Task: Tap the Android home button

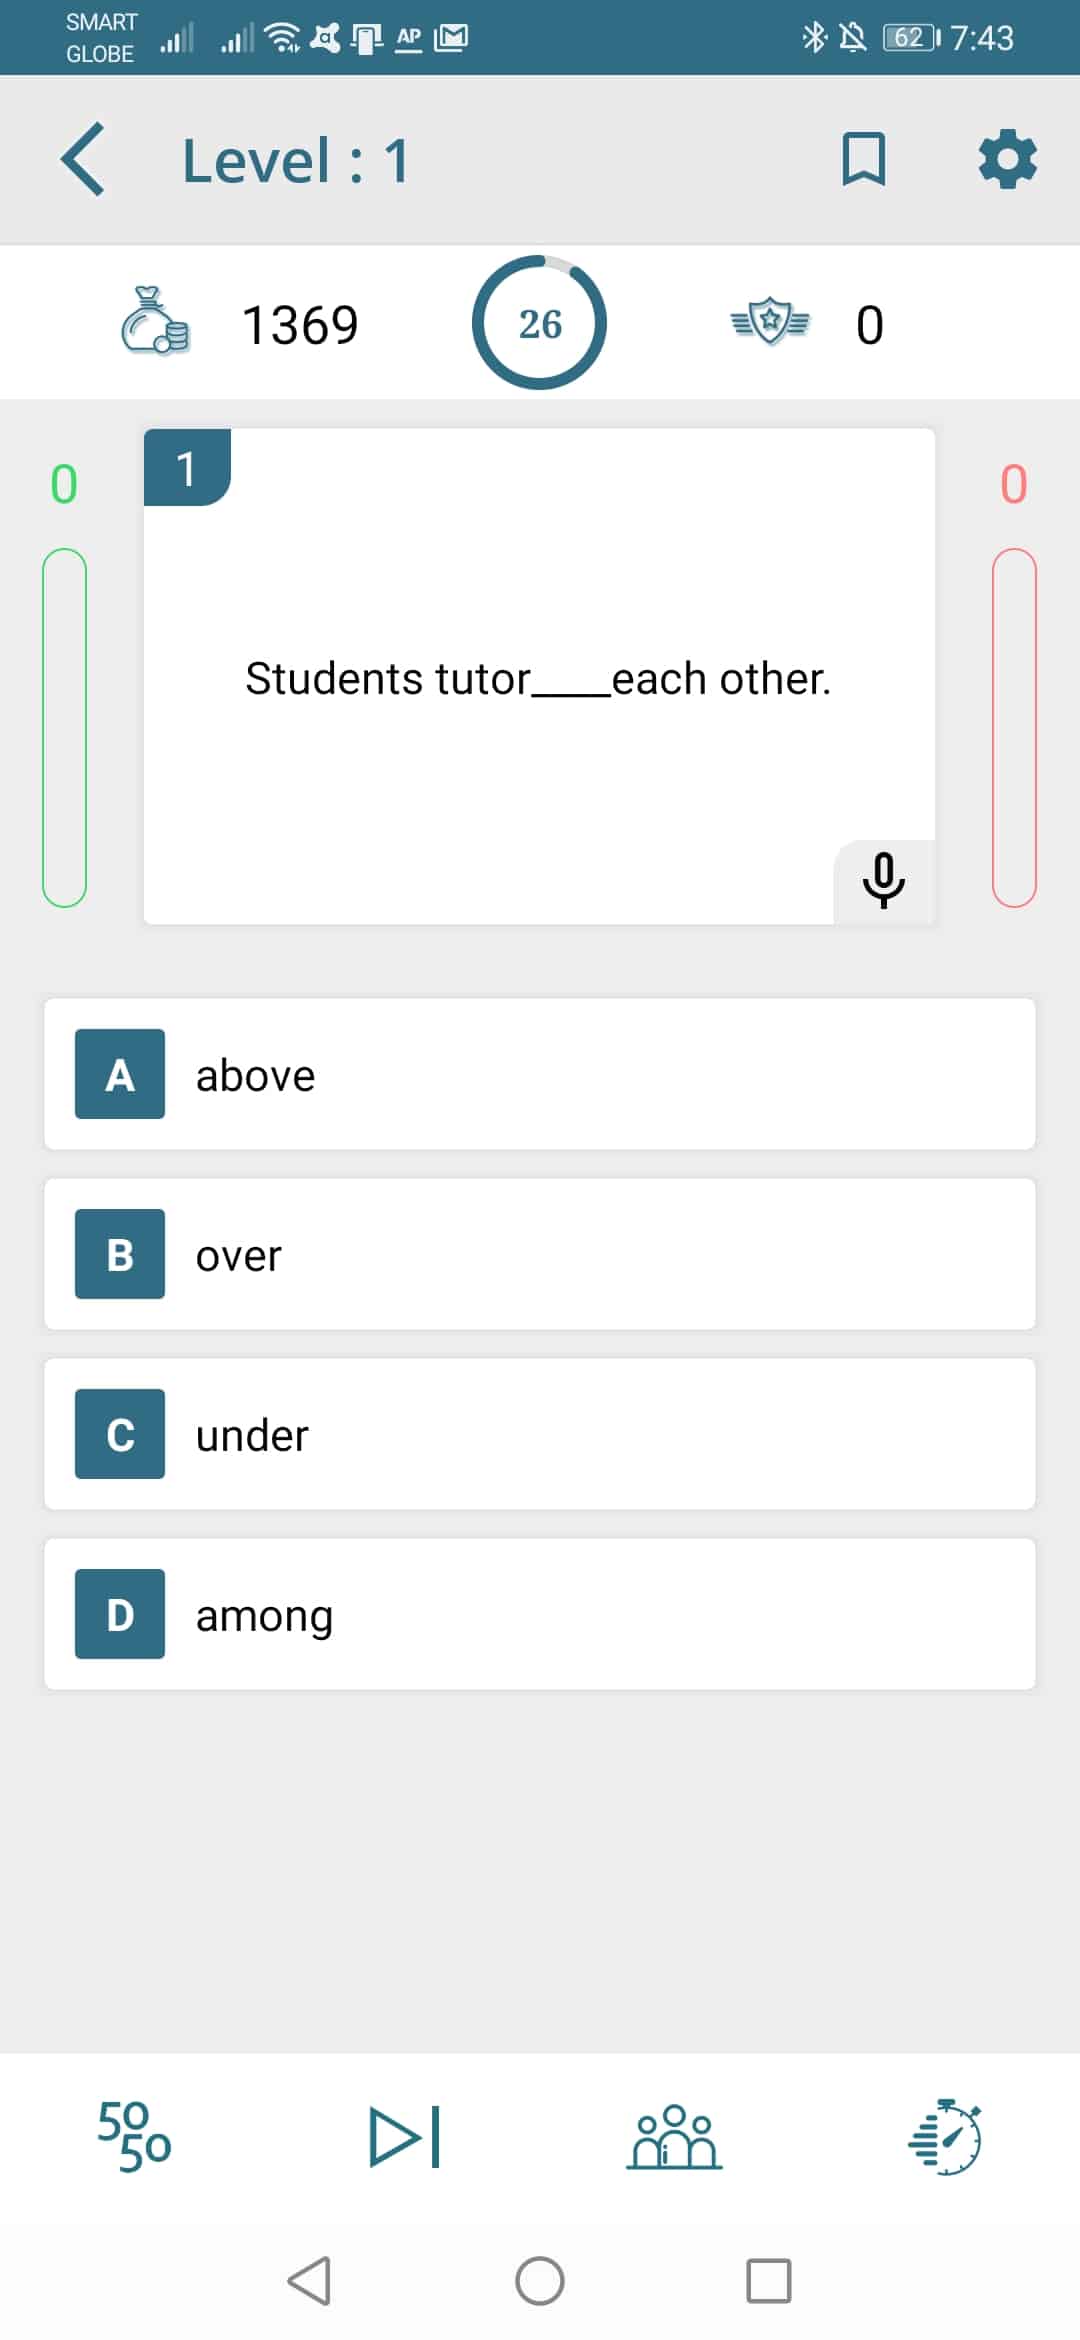Action: click(540, 2281)
